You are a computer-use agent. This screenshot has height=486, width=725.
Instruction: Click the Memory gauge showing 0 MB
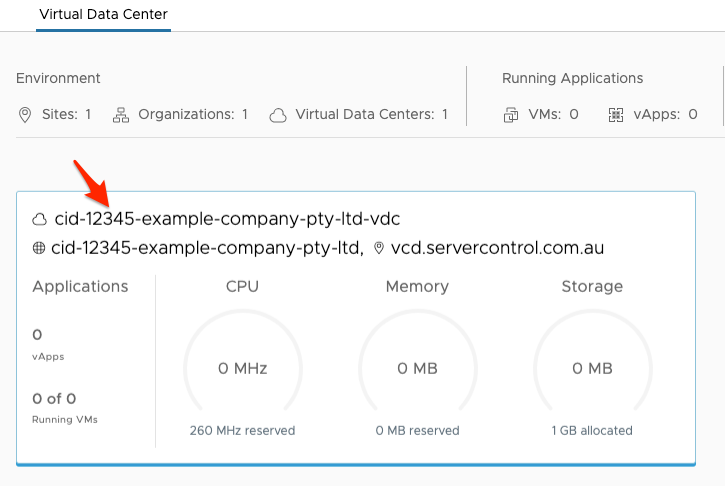(417, 368)
